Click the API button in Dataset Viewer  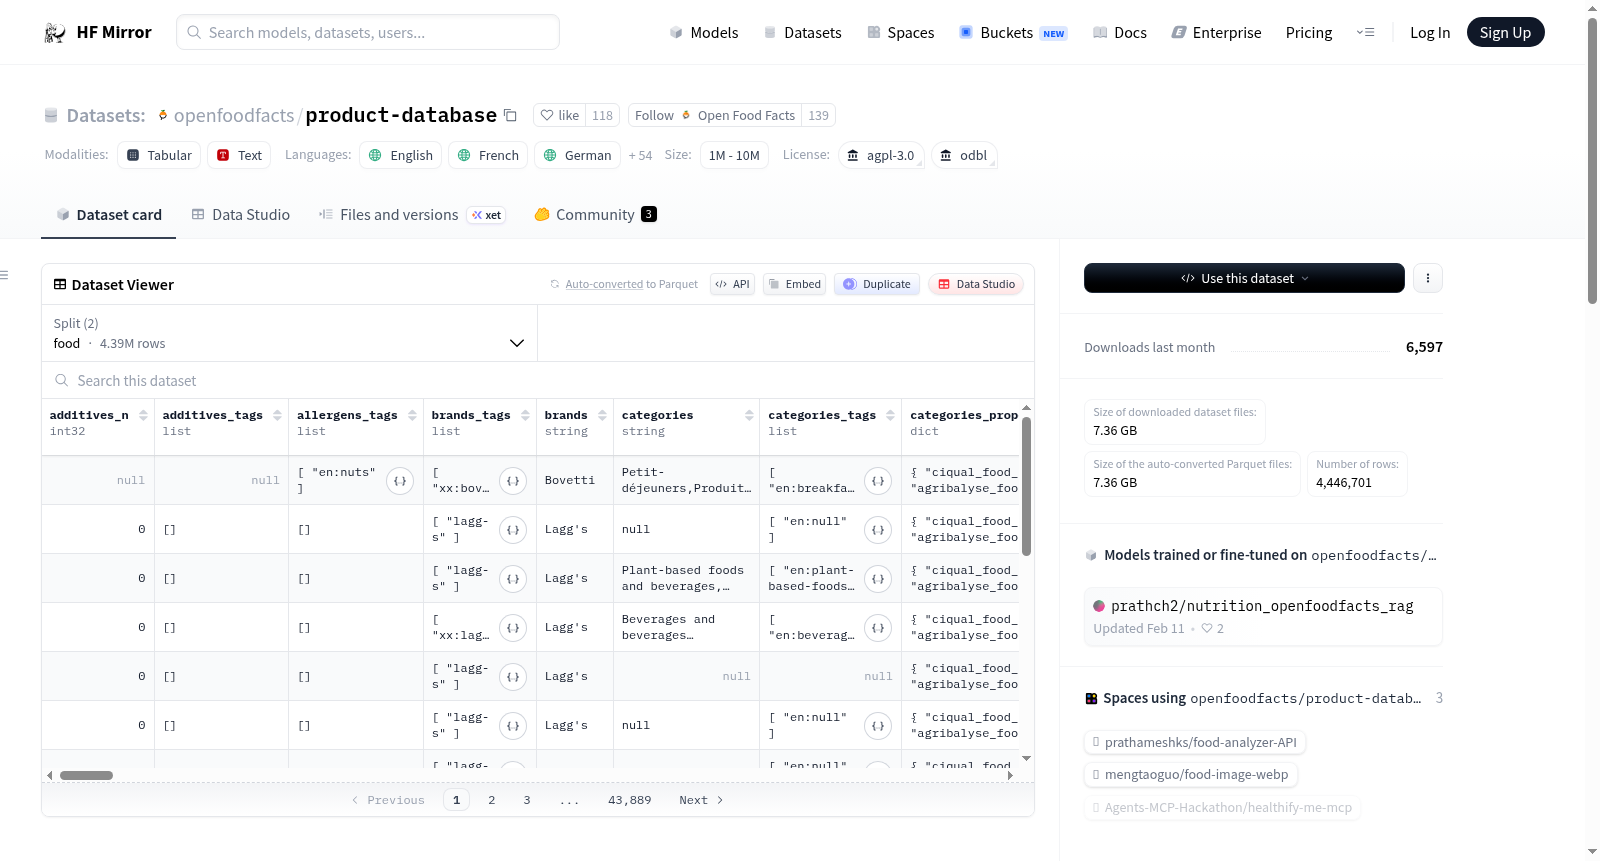click(732, 284)
